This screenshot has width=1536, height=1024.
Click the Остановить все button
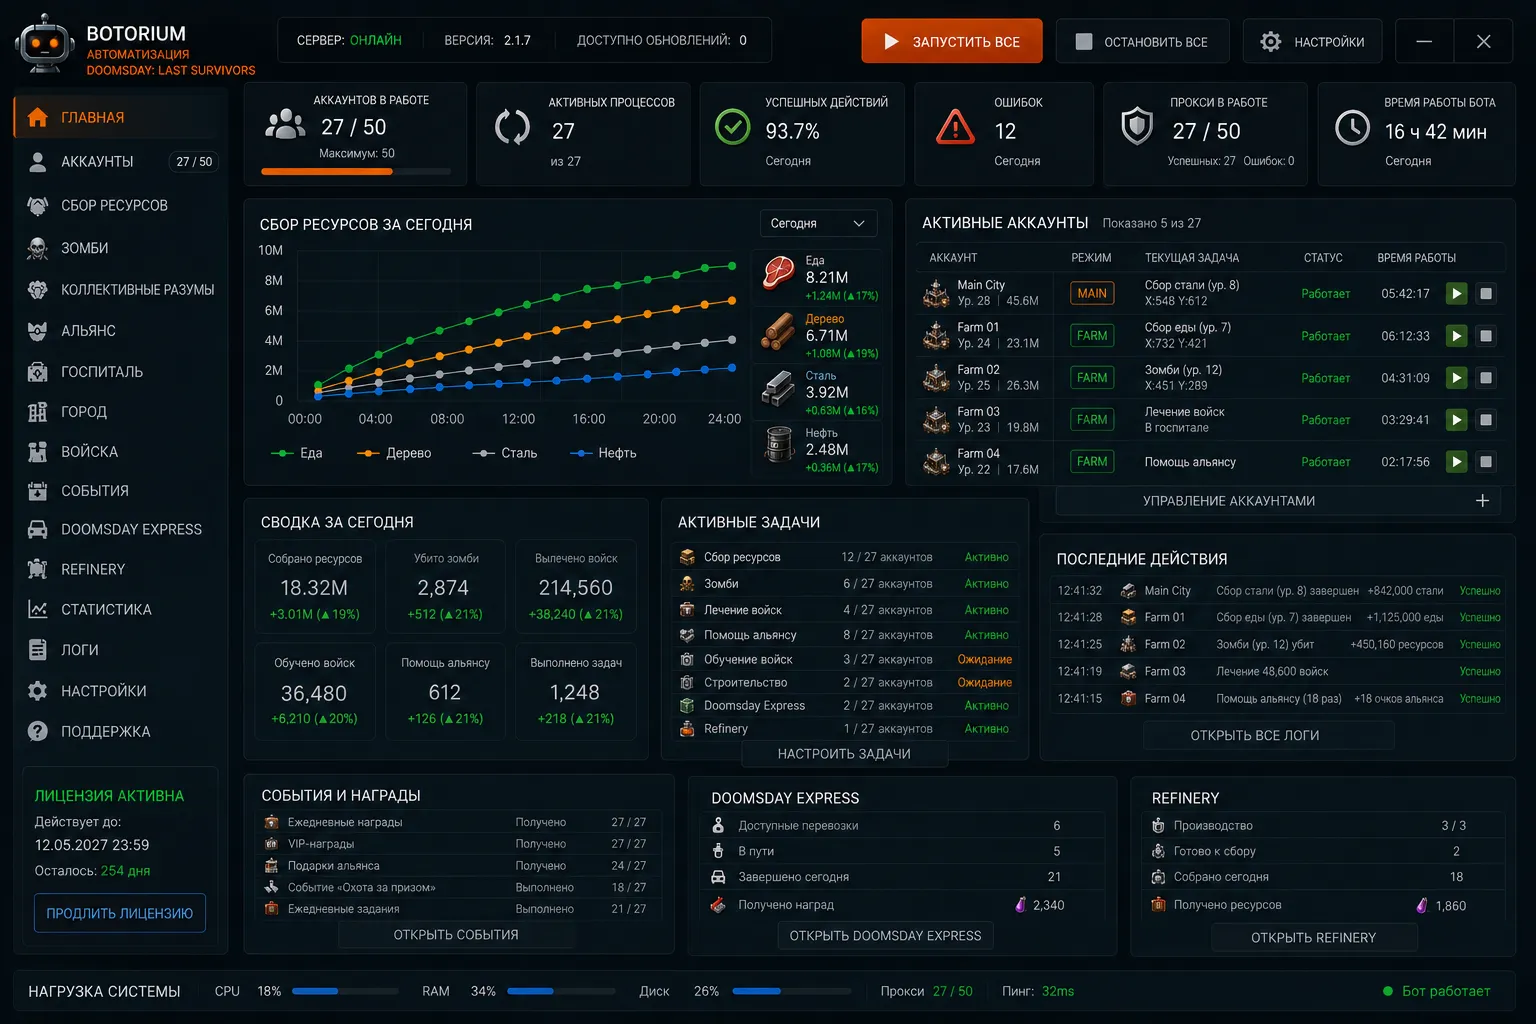pos(1142,41)
